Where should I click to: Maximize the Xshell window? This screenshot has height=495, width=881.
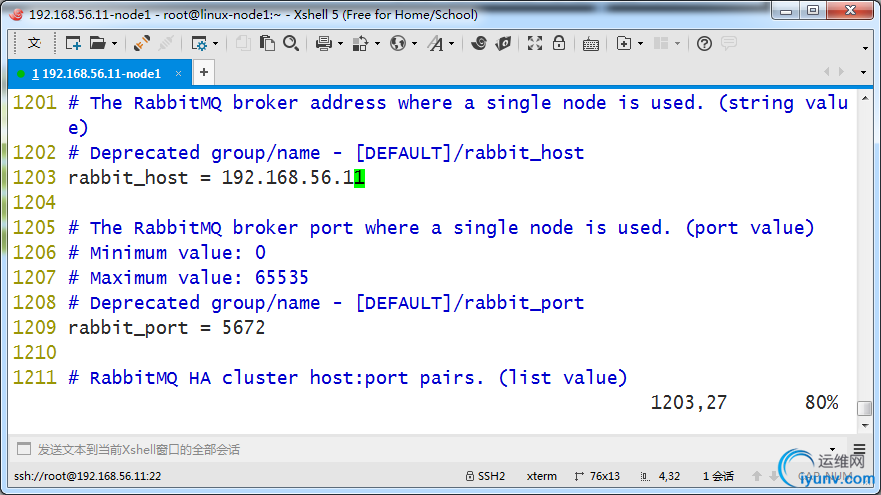click(x=812, y=11)
